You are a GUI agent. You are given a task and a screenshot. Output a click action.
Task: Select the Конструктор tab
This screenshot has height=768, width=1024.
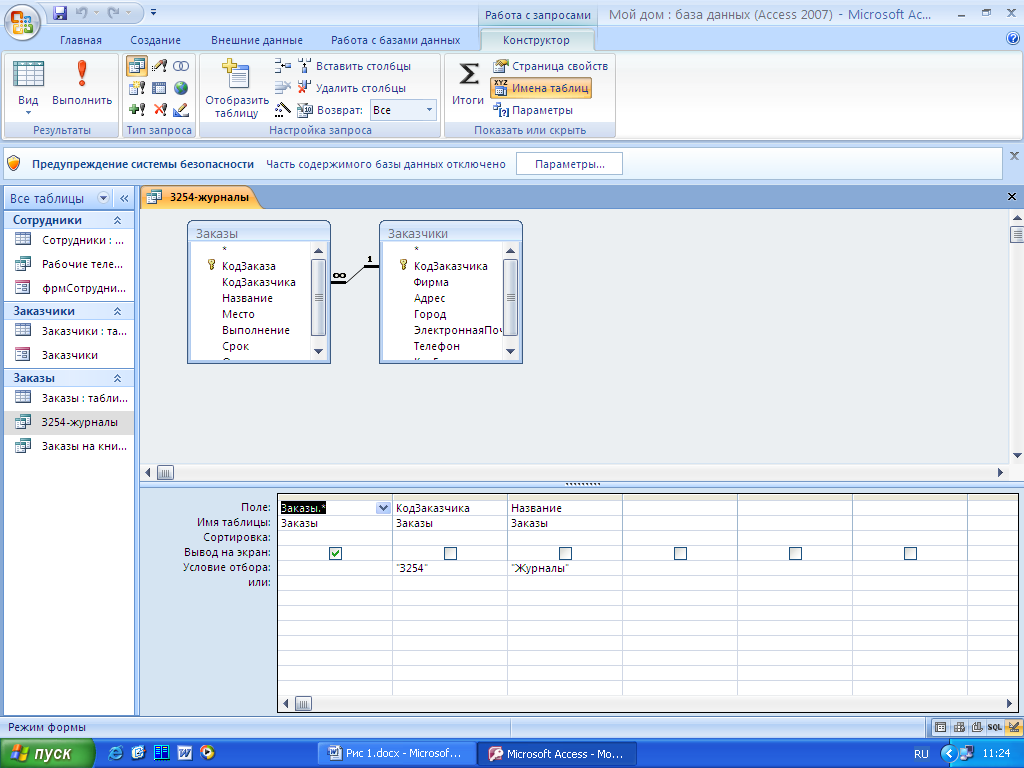[x=536, y=40]
